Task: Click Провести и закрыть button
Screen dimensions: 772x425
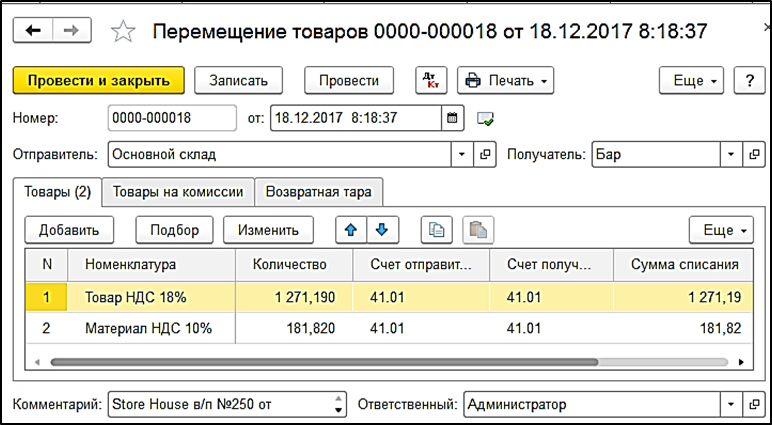Action: [x=98, y=80]
